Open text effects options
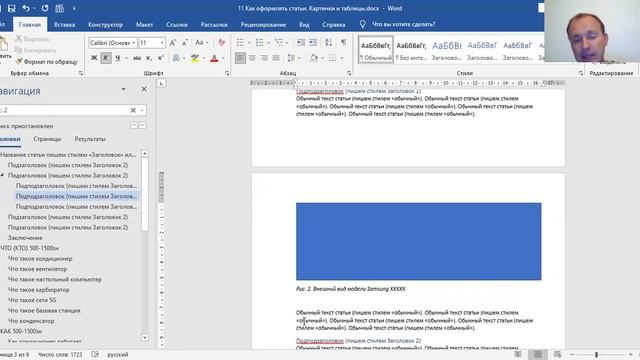Screen dimensions: 640x360 [176, 58]
